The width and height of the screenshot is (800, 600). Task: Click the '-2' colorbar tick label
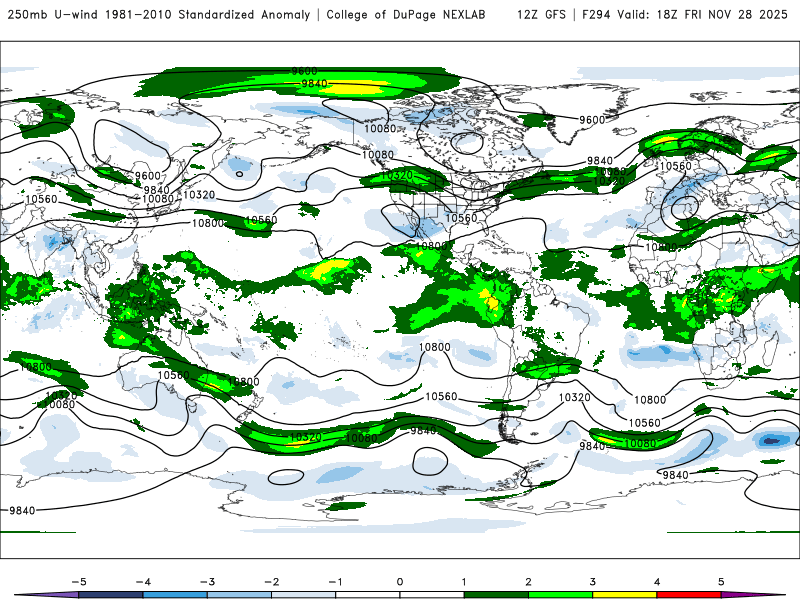point(271,582)
